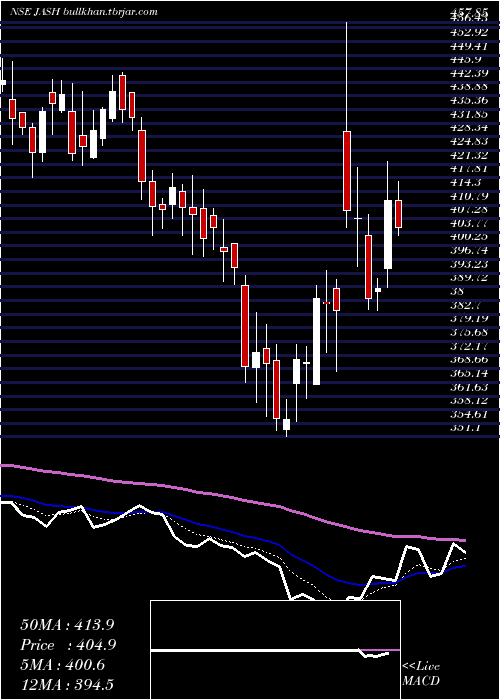Click inside the MACD inset chart box

[x=275, y=650]
